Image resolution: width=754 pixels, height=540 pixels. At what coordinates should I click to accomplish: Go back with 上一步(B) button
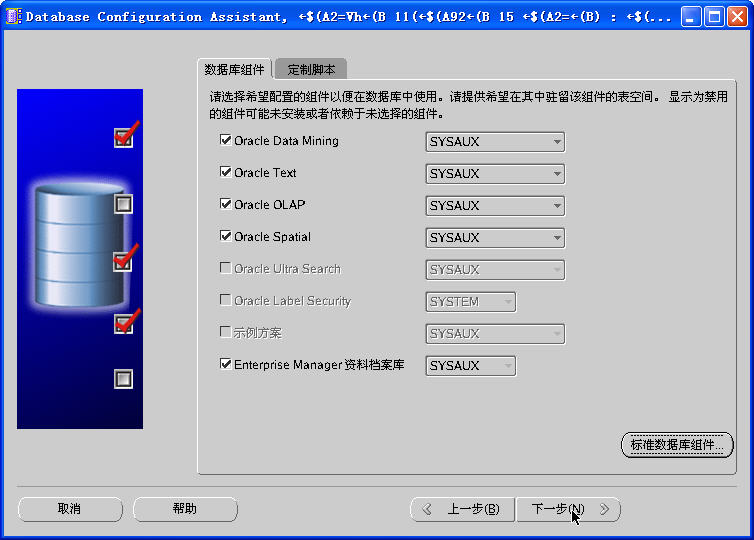point(462,509)
